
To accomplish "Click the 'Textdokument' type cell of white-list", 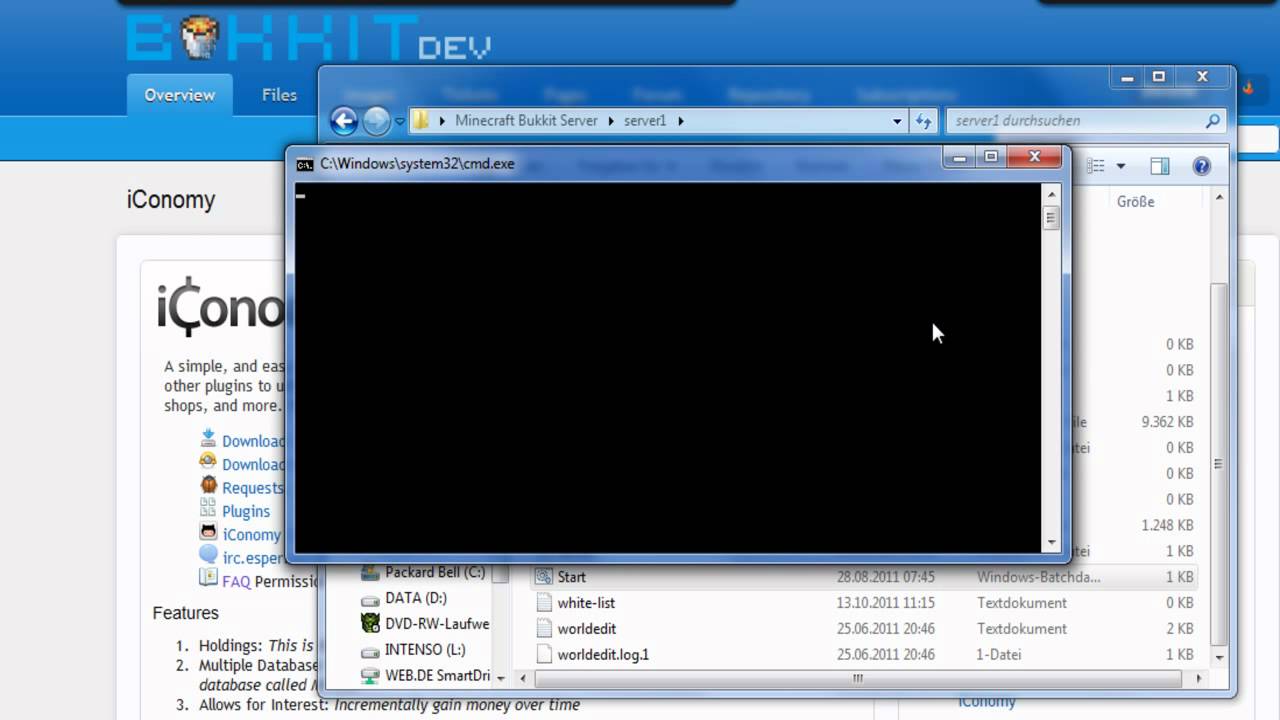I will (x=1022, y=603).
